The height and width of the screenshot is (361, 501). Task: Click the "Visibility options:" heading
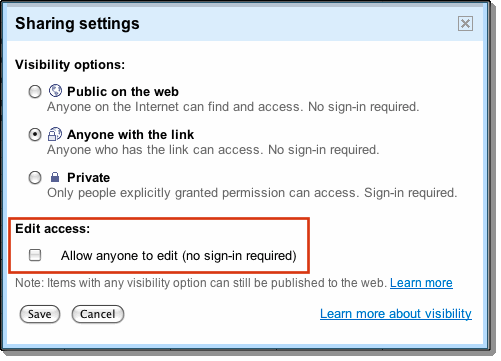pyautogui.click(x=70, y=64)
